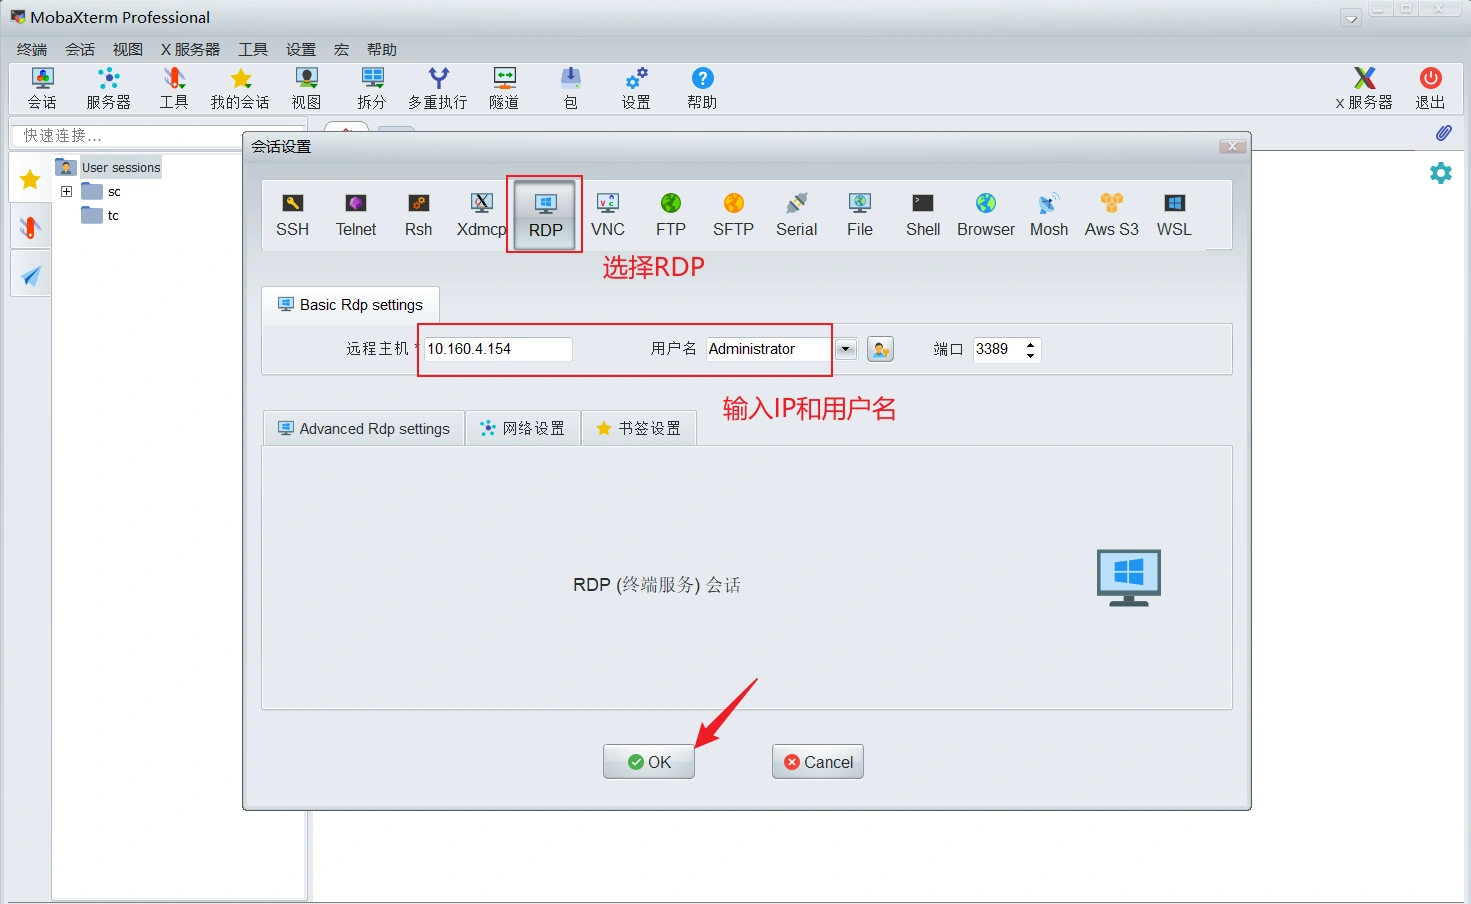1471x904 pixels.
Task: Open the 帮助 menu in menu bar
Action: coord(382,49)
